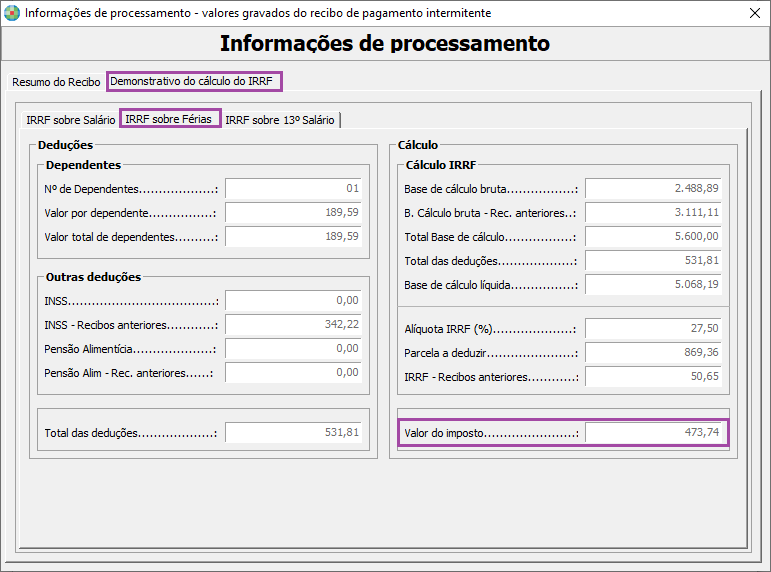Open Demonstrativo do cálculo do IRRF tab
Screen dimensions: 771x572
(194, 81)
